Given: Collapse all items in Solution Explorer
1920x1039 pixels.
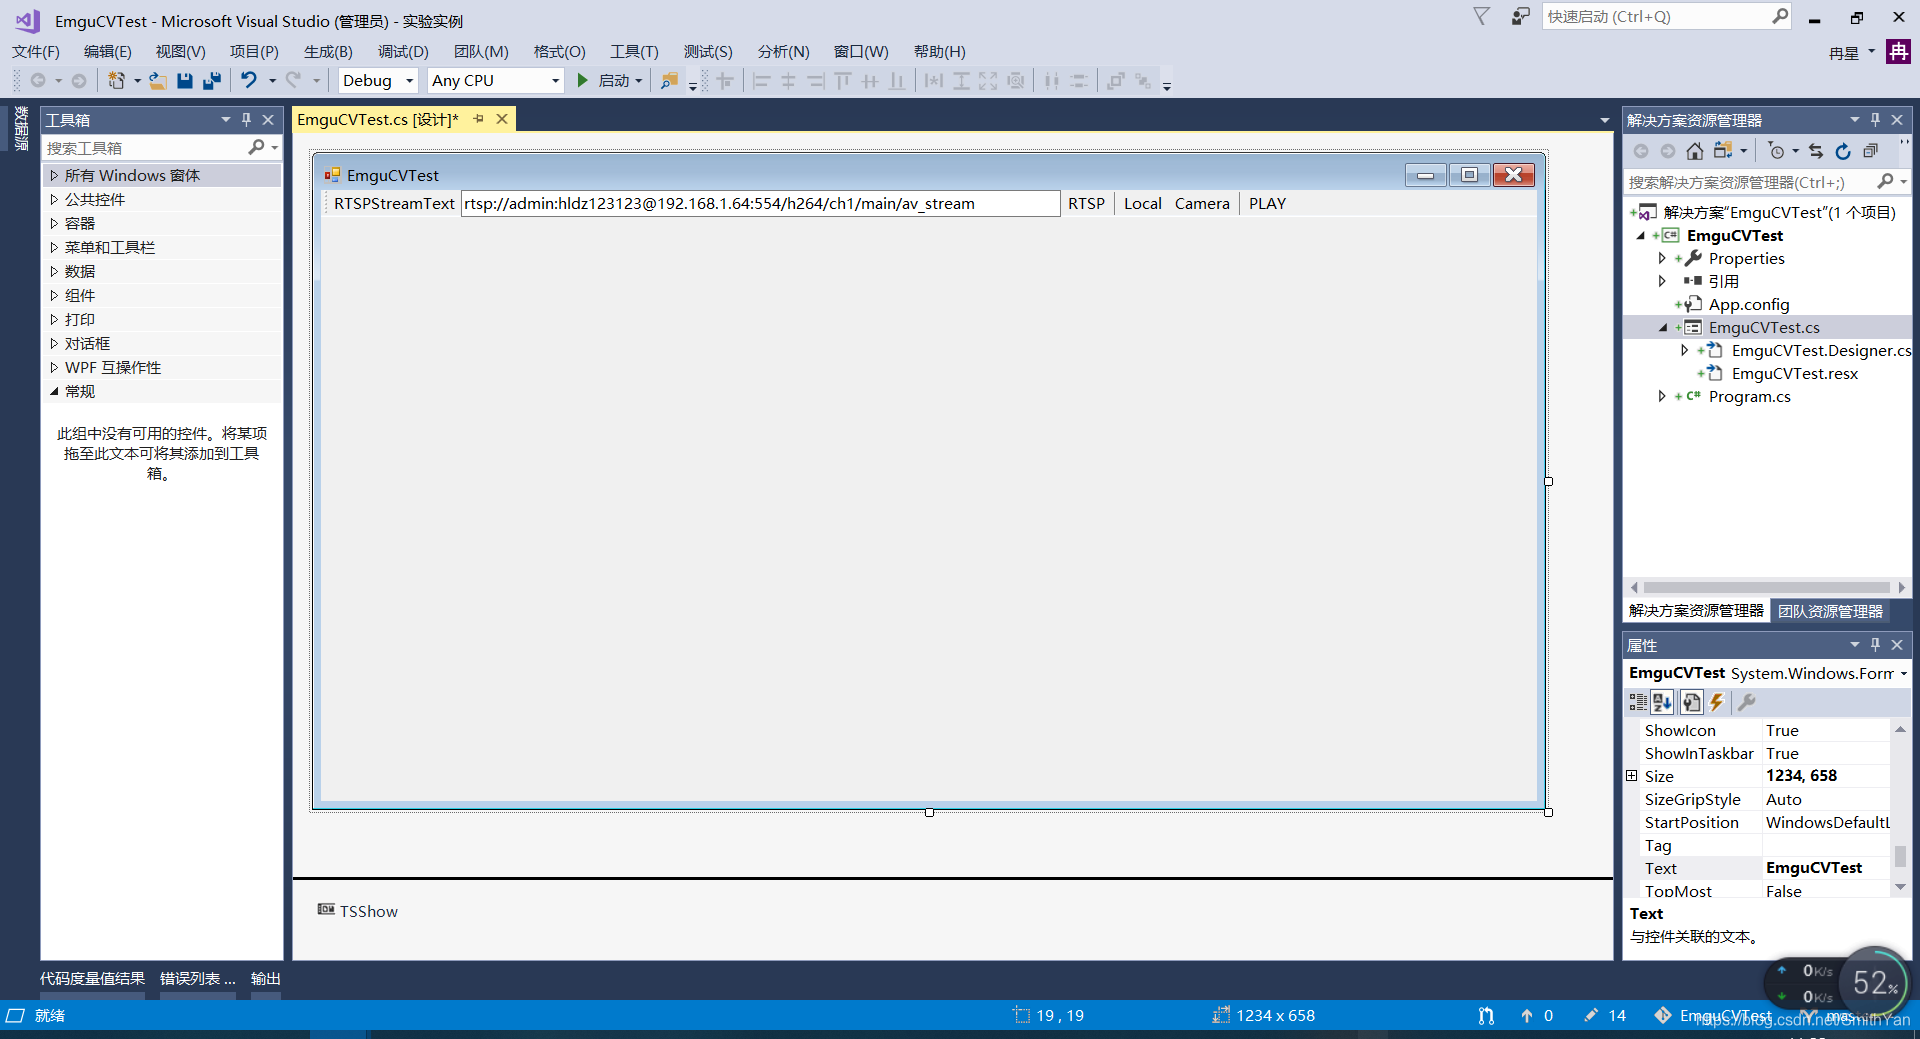Looking at the screenshot, I should pos(1870,151).
